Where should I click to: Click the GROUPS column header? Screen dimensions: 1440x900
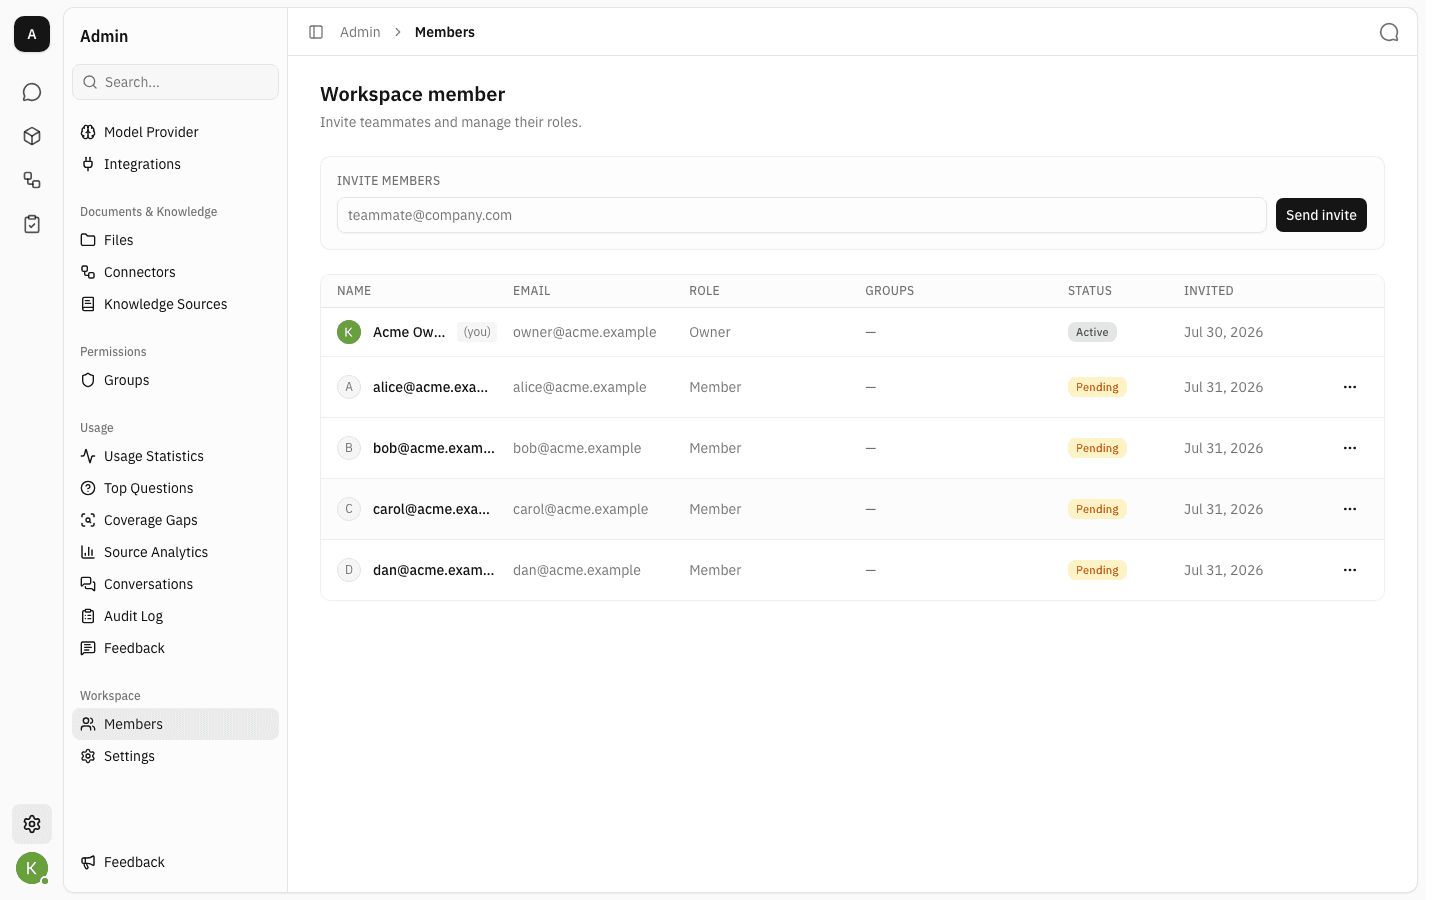890,291
